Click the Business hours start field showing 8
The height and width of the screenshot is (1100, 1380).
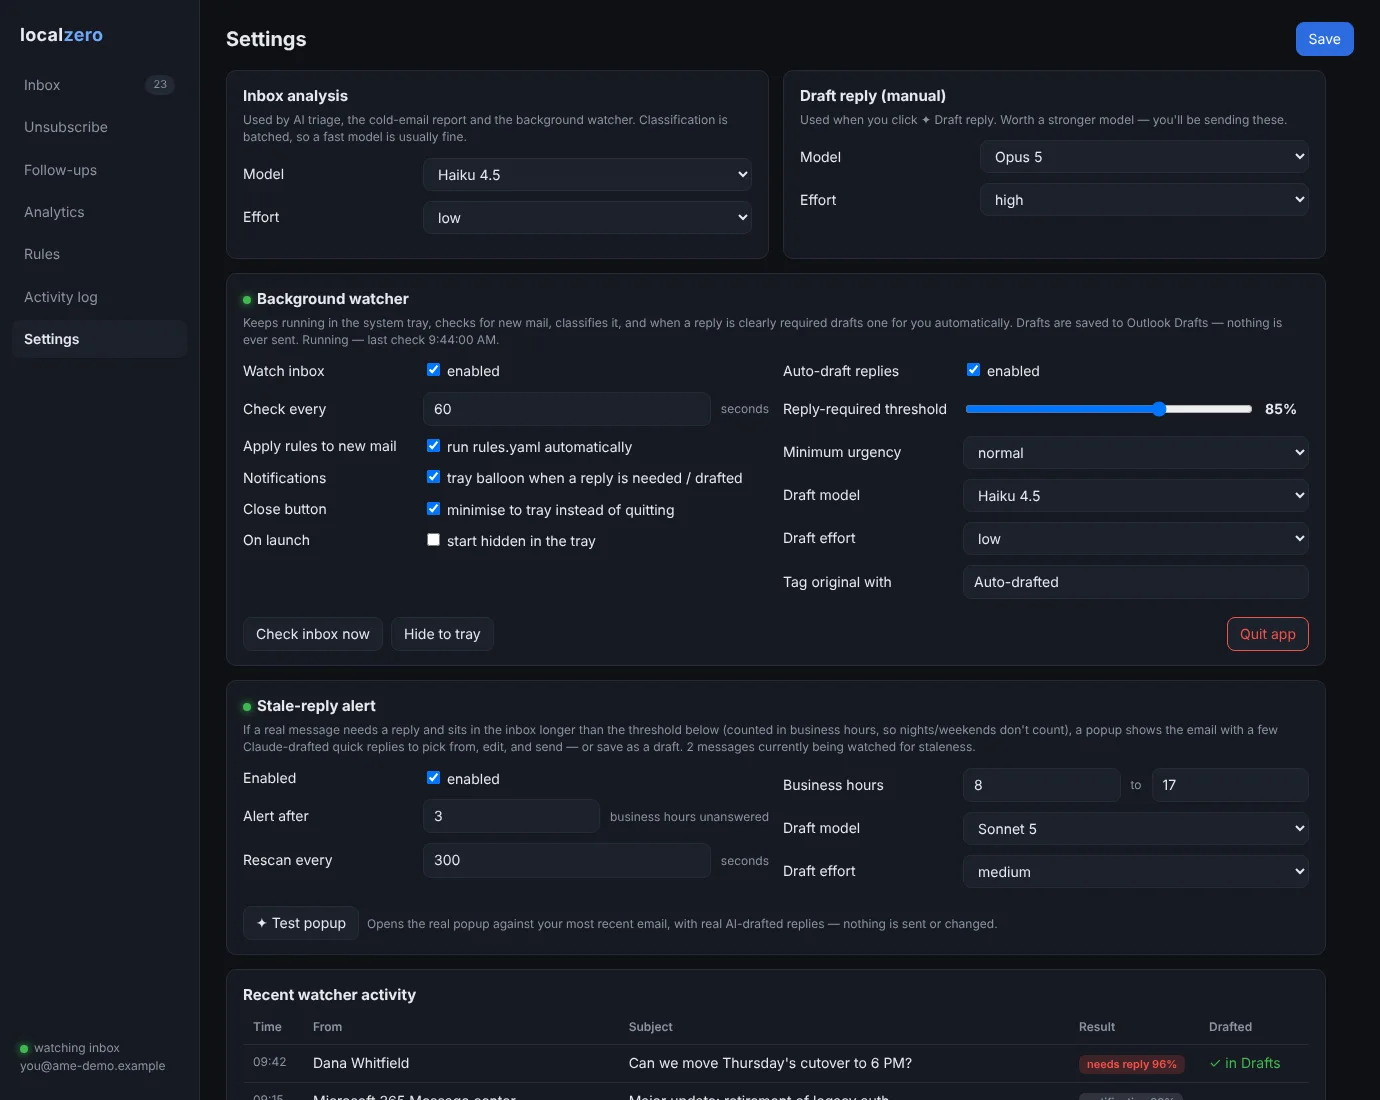(x=1042, y=785)
